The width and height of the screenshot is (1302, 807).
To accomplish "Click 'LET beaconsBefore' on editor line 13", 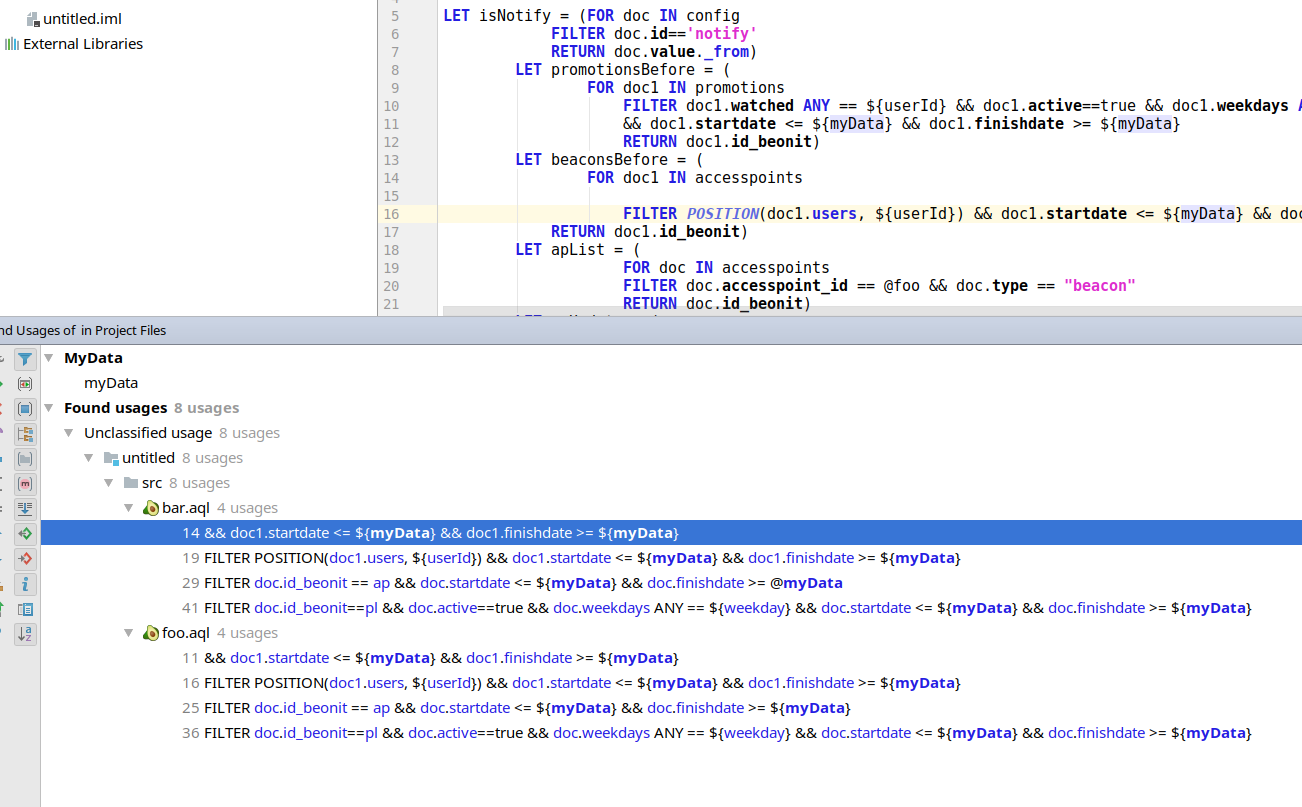I will click(596, 160).
